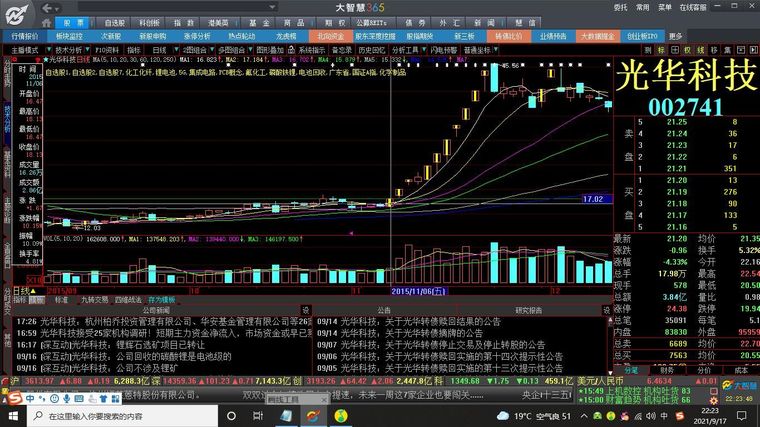Switch to the 债券 tab
The image size is (760, 427).
coord(415,23)
